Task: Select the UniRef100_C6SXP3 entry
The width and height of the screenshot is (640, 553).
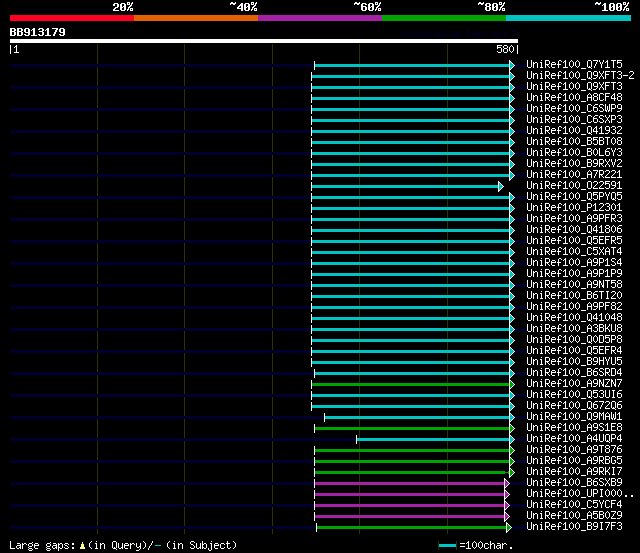Action: click(574, 120)
